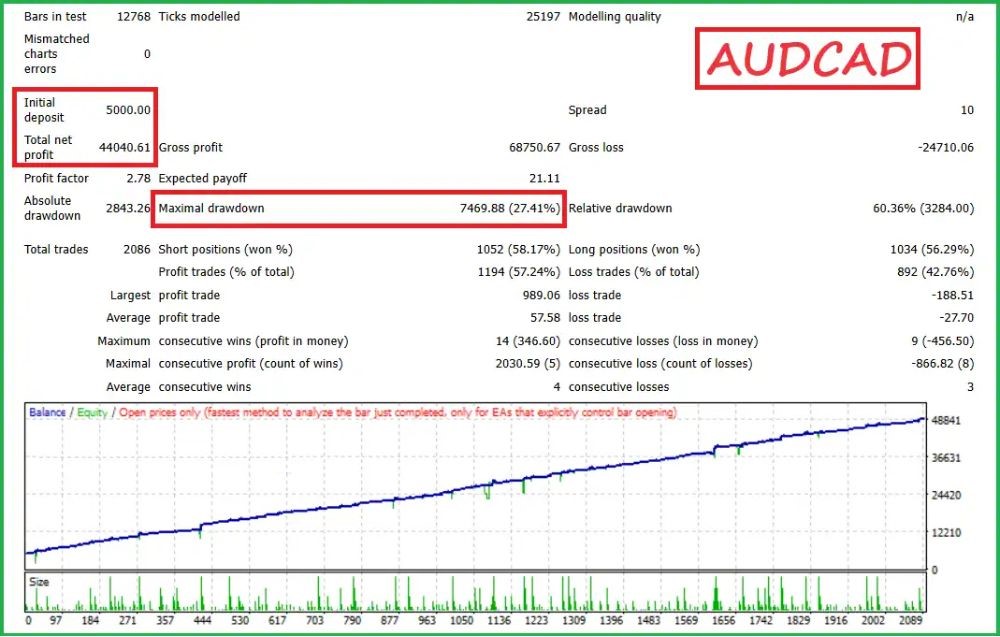Screen dimensions: 1000x637
Task: Click the Total net profit value 44040.61
Action: 125,148
